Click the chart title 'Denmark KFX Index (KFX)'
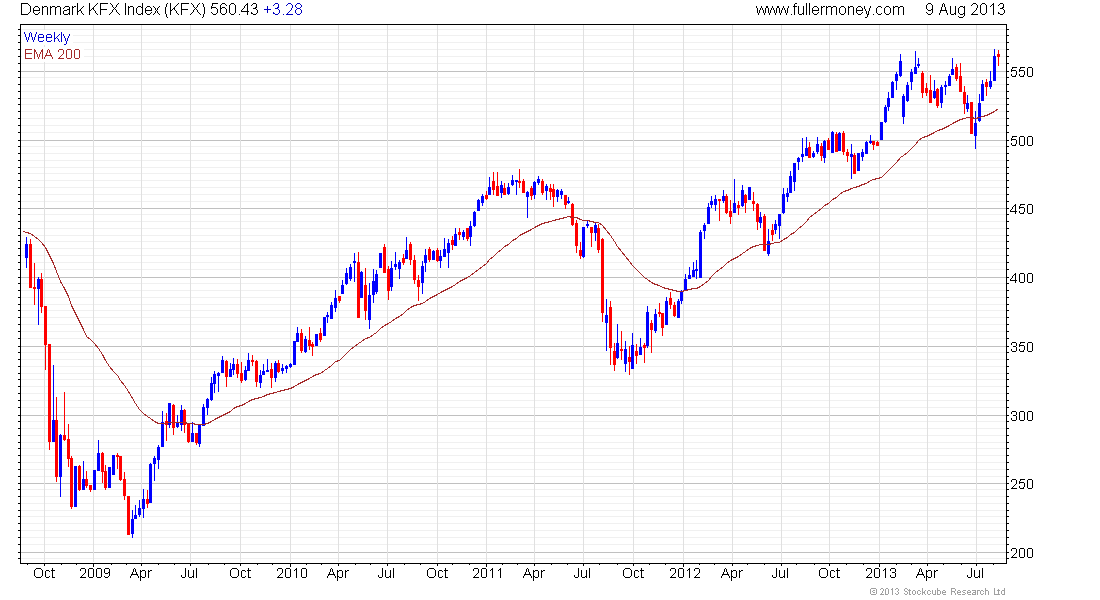The image size is (1100, 600). (x=113, y=10)
